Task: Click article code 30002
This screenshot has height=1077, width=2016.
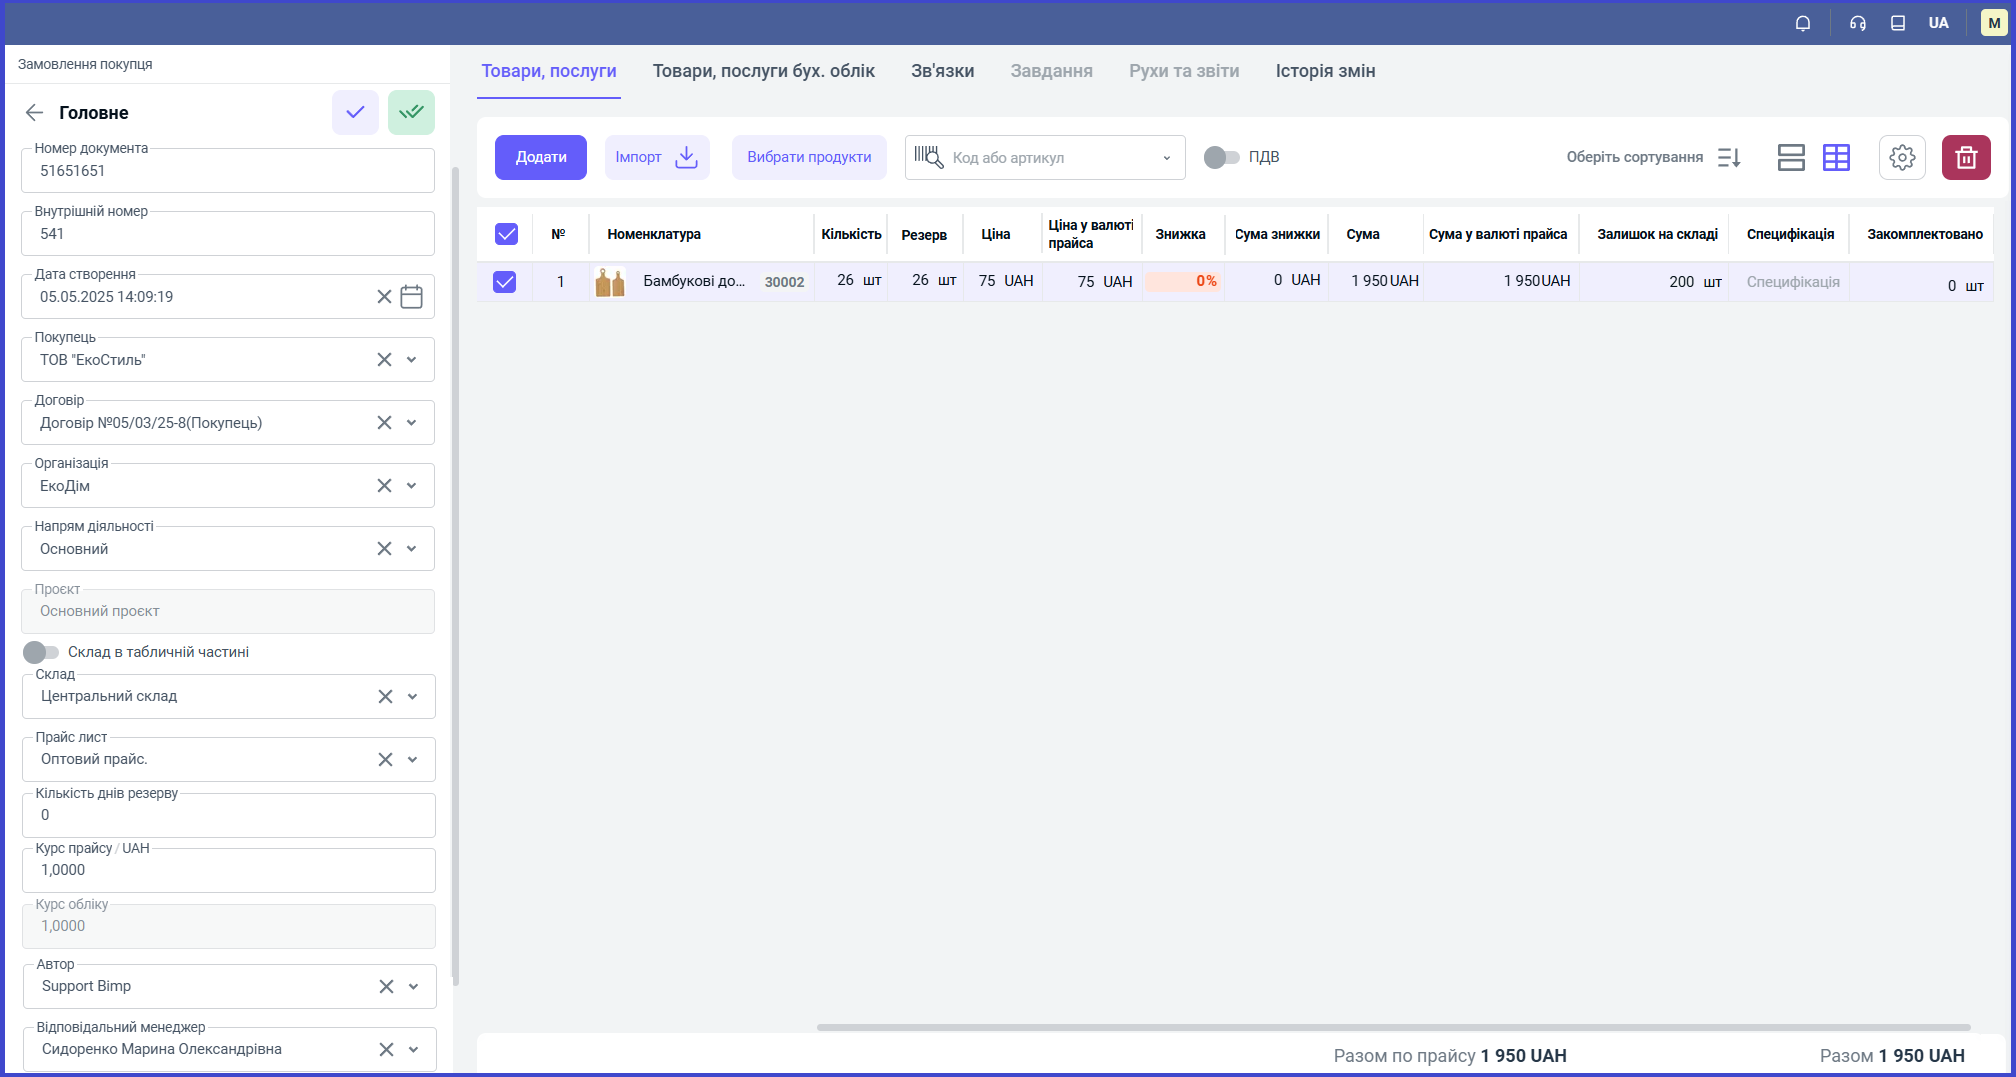Action: pos(784,282)
